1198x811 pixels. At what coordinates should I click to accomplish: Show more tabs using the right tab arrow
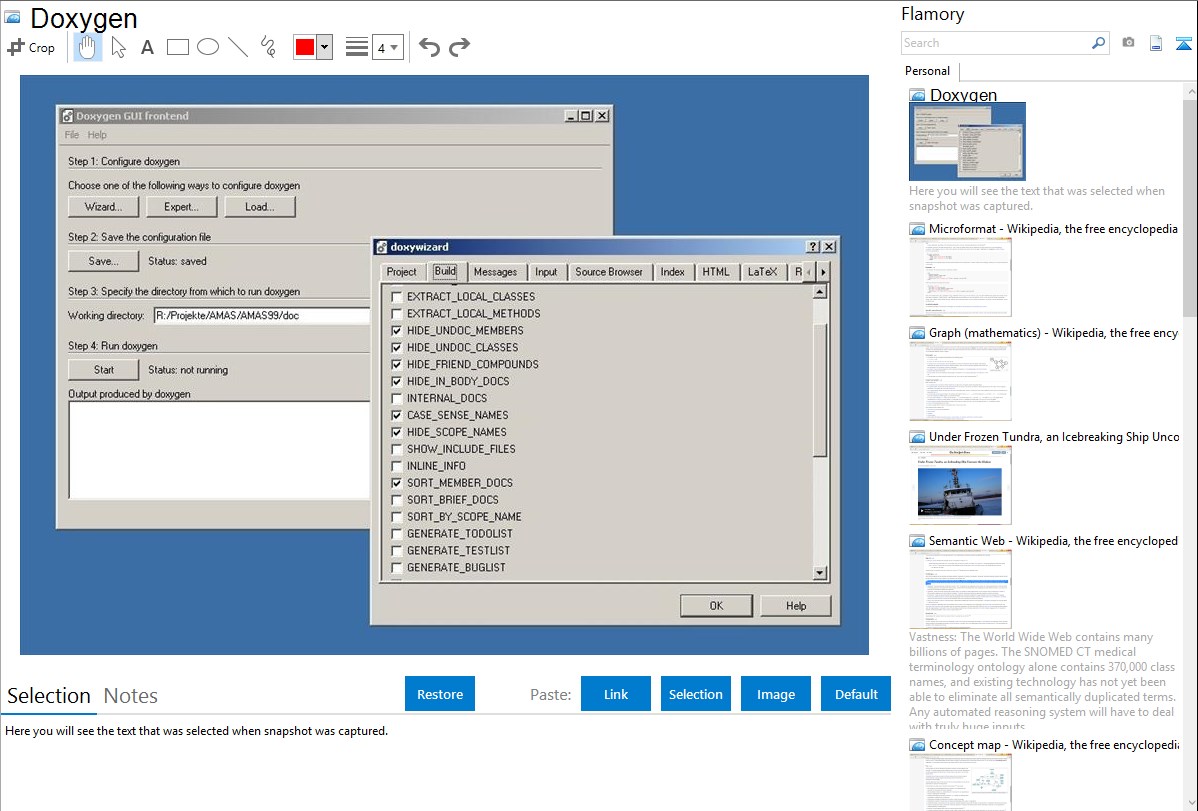pyautogui.click(x=823, y=272)
